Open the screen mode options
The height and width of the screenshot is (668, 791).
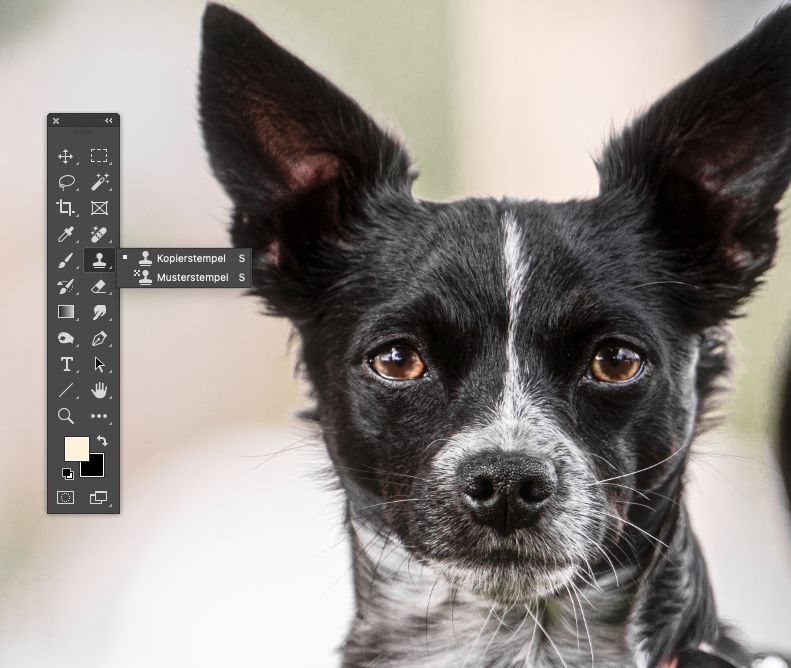99,497
